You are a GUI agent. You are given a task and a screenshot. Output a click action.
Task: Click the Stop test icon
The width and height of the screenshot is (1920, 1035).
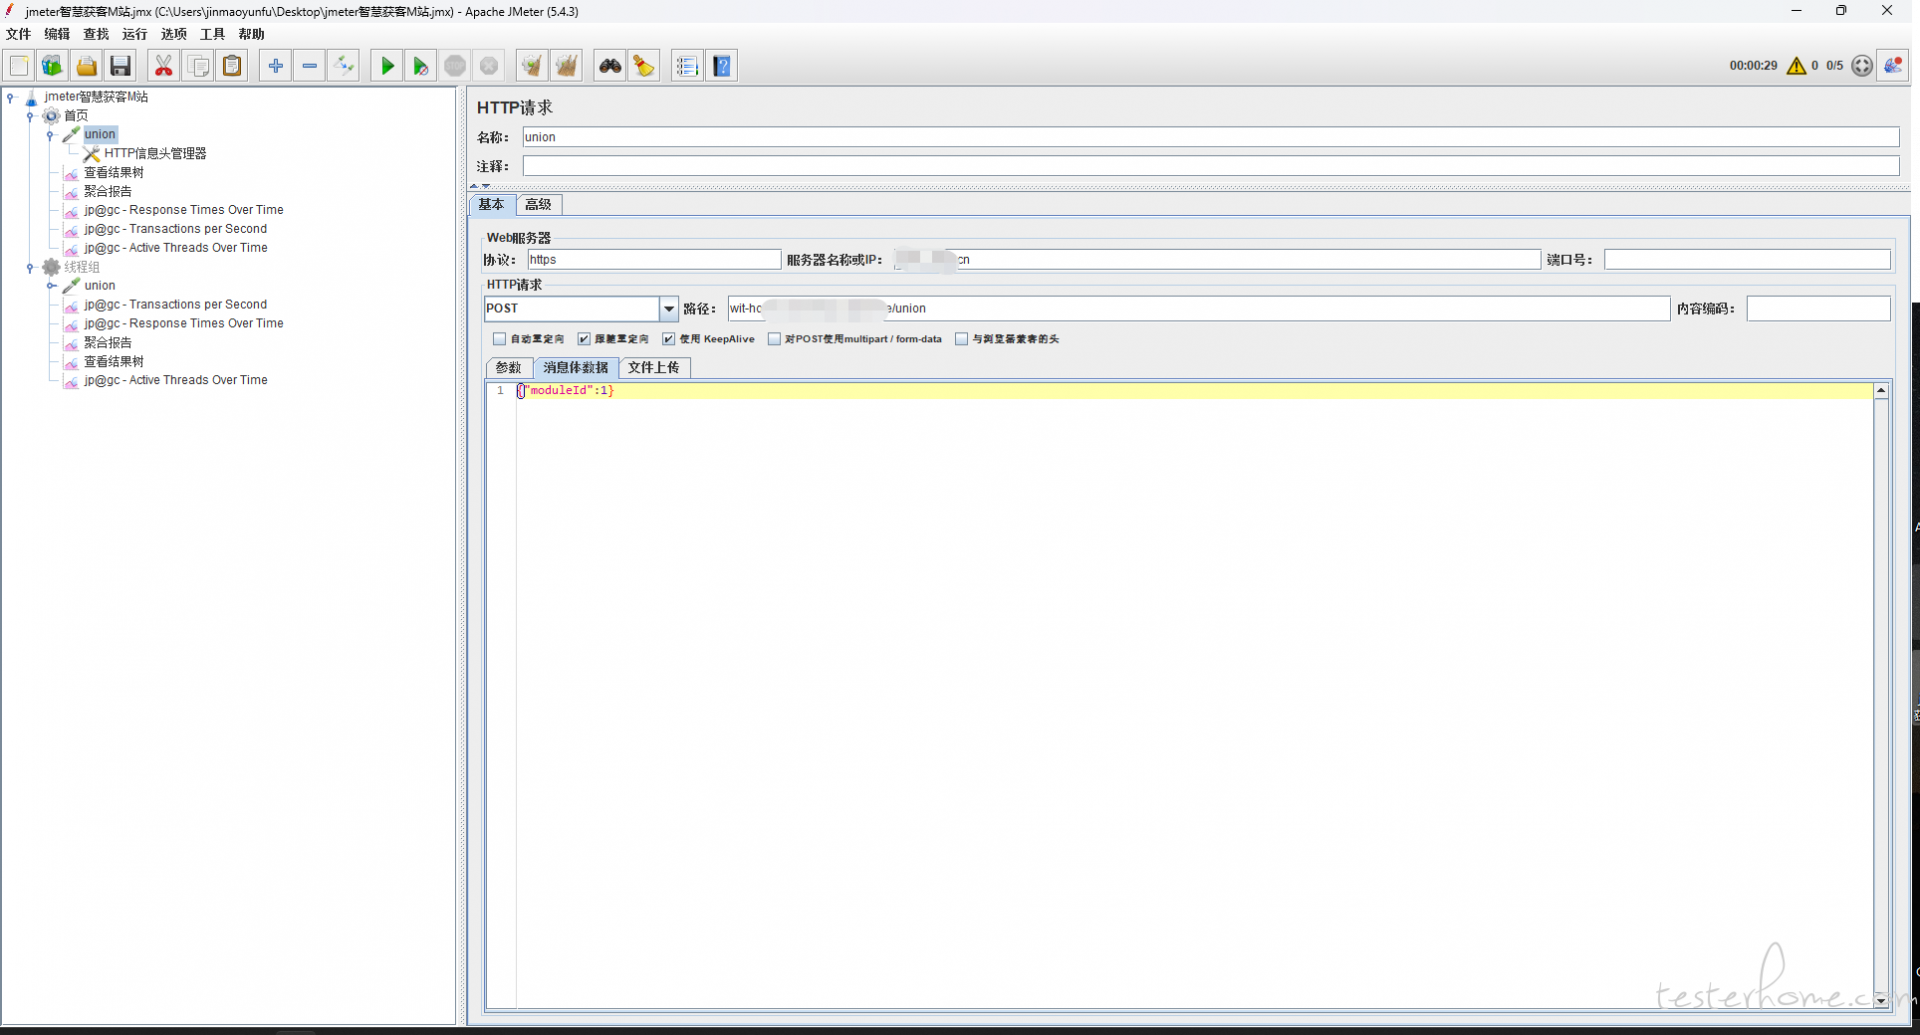coord(455,66)
